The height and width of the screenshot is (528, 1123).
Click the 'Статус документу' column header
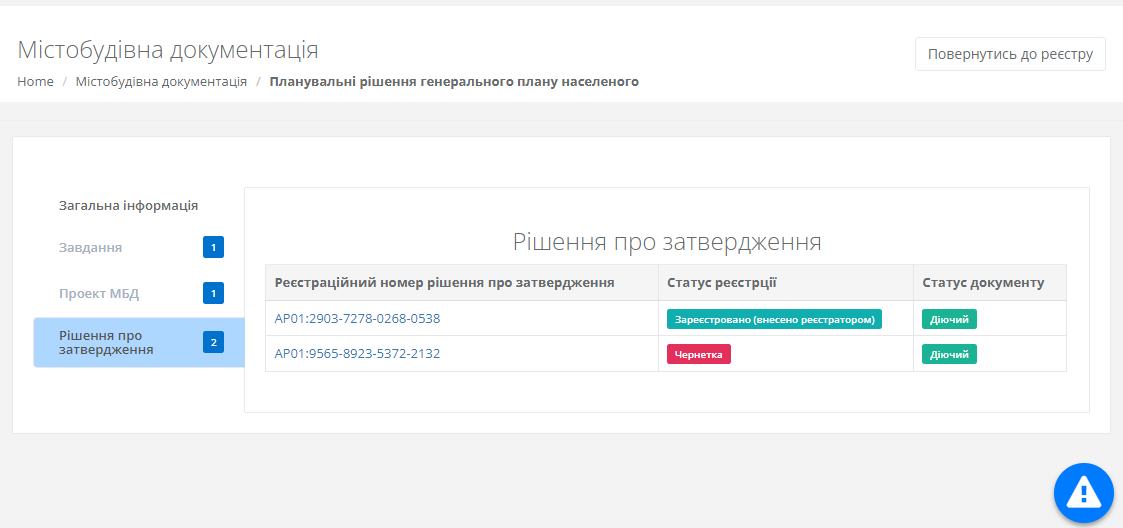(983, 283)
